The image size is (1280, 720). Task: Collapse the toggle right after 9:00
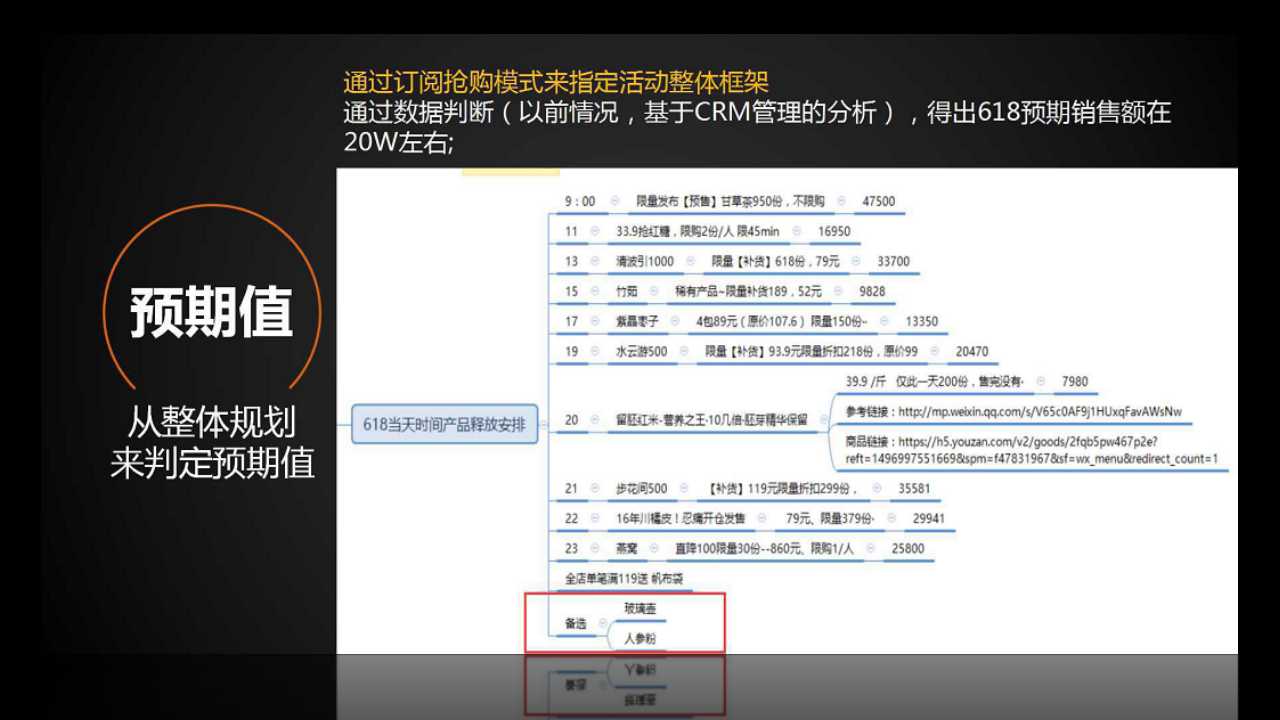tap(614, 201)
